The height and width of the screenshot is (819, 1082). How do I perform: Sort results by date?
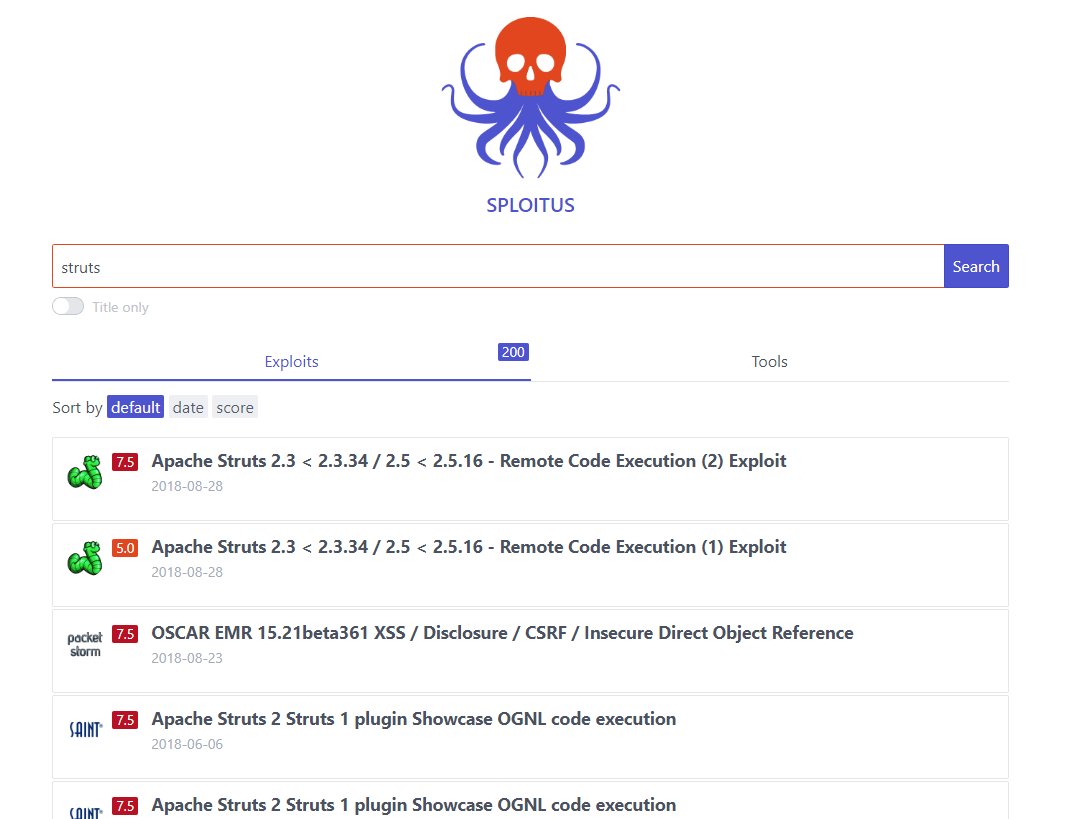click(x=188, y=407)
